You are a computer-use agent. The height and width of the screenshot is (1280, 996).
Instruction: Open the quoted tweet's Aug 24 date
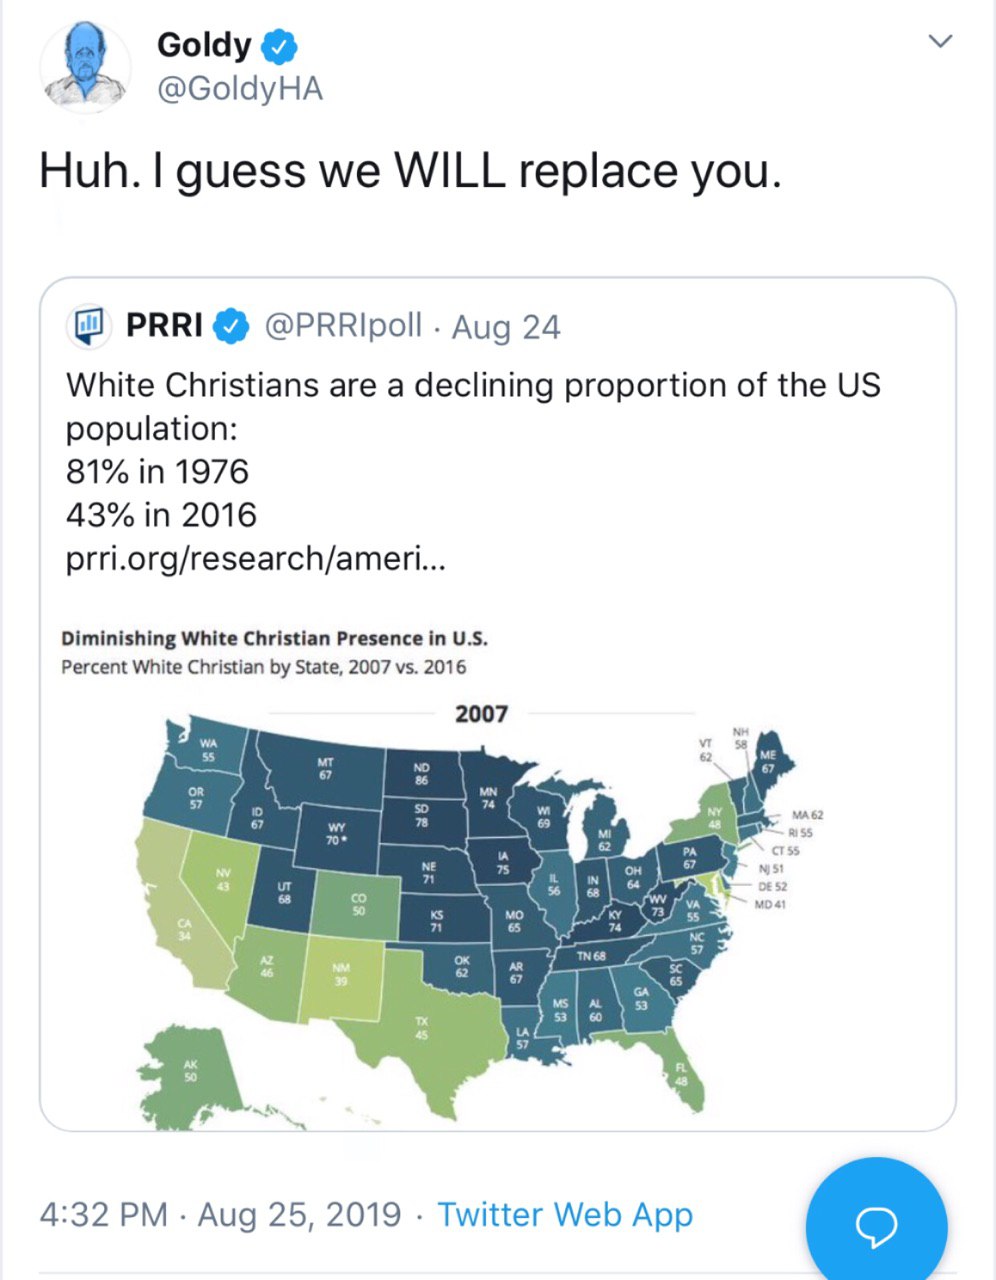coord(506,327)
